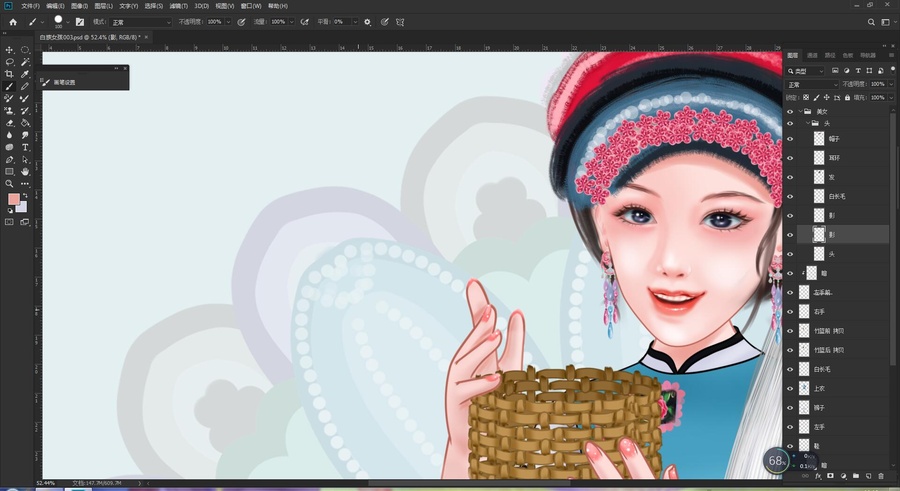Toggle lock transparent pixels icon

click(x=806, y=98)
